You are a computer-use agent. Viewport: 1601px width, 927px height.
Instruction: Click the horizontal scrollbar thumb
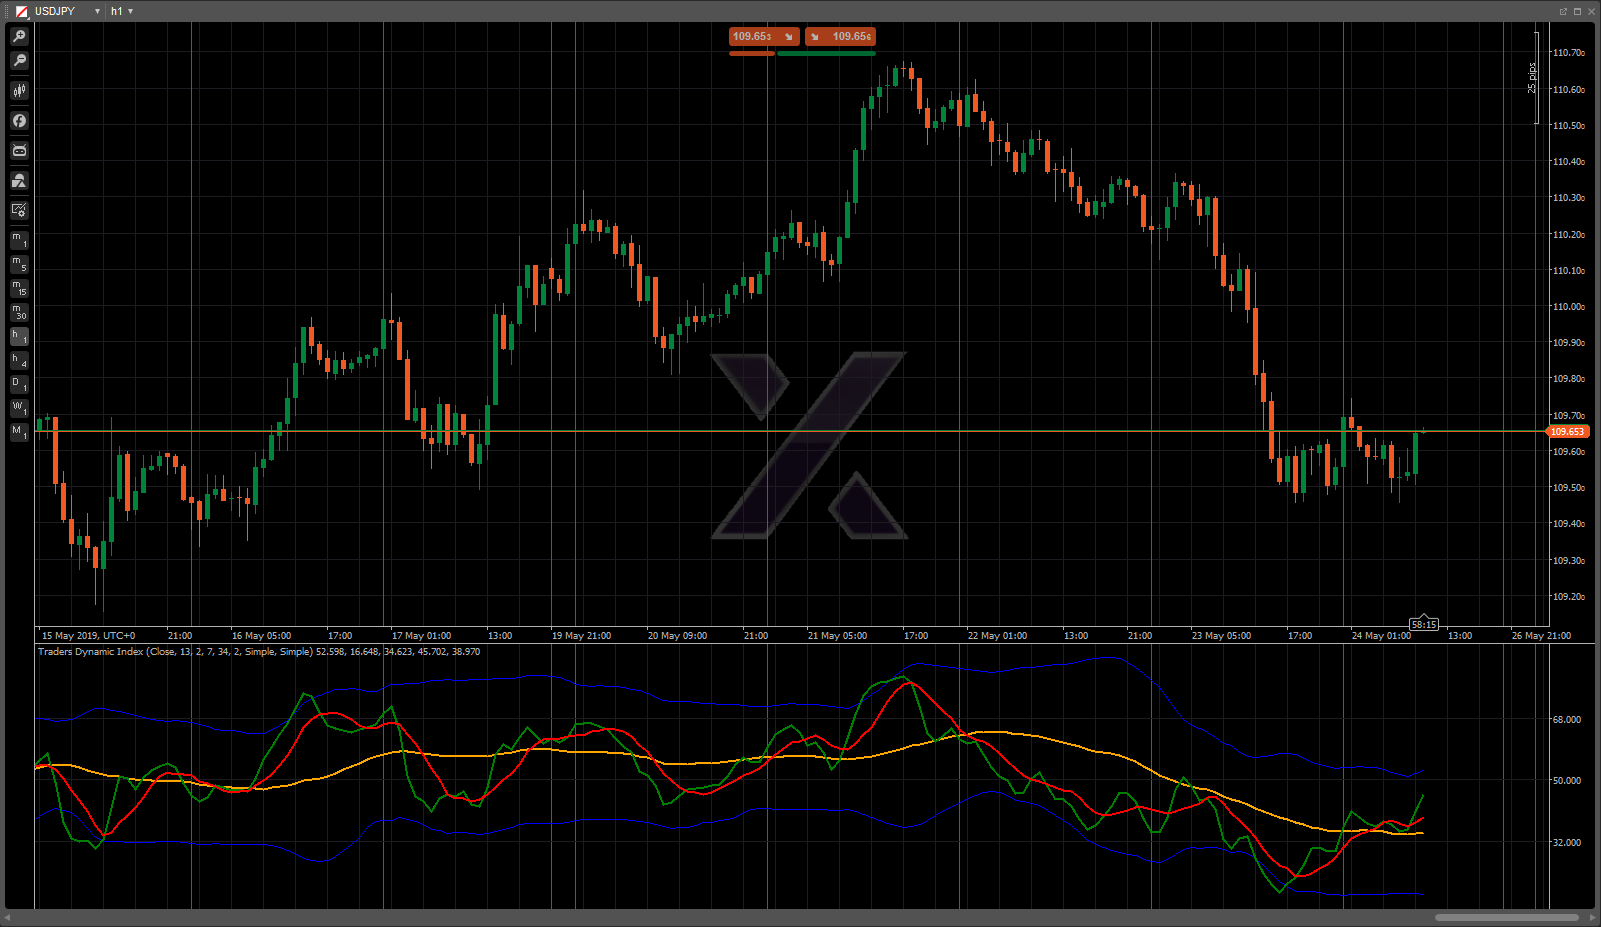click(x=1506, y=917)
